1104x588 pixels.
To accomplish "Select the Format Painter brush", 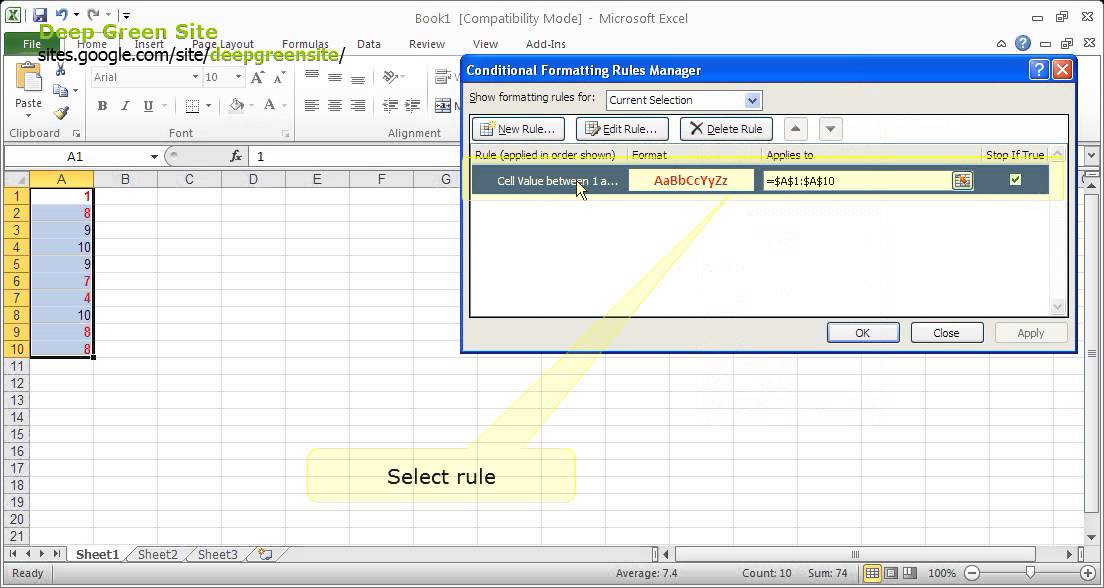I will 61,112.
